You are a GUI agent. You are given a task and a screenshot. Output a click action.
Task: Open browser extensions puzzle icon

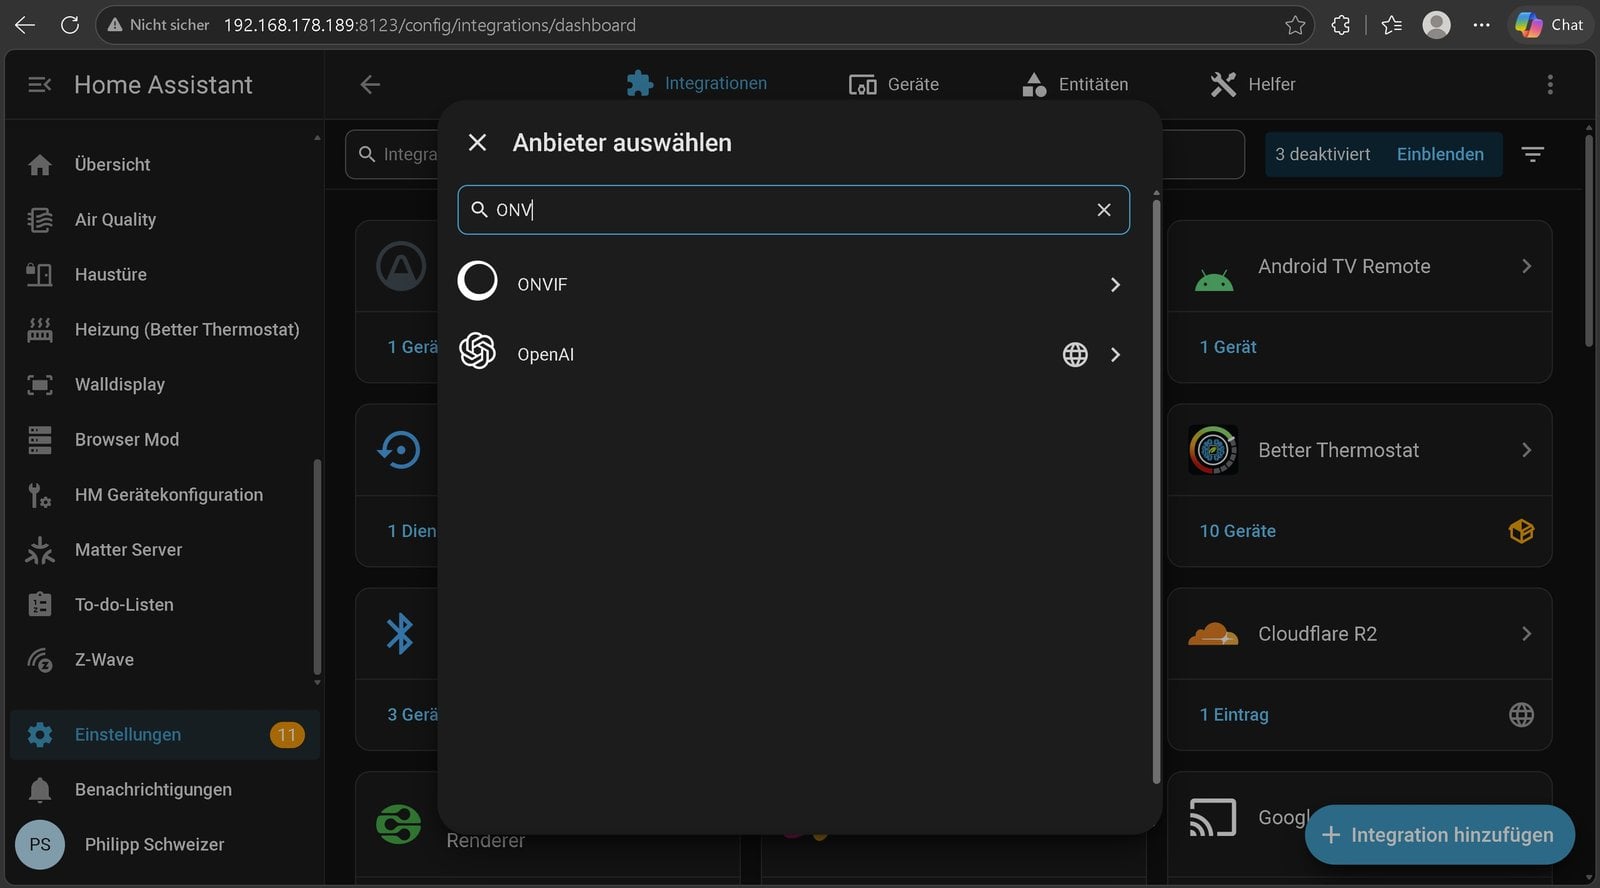[x=1341, y=25]
